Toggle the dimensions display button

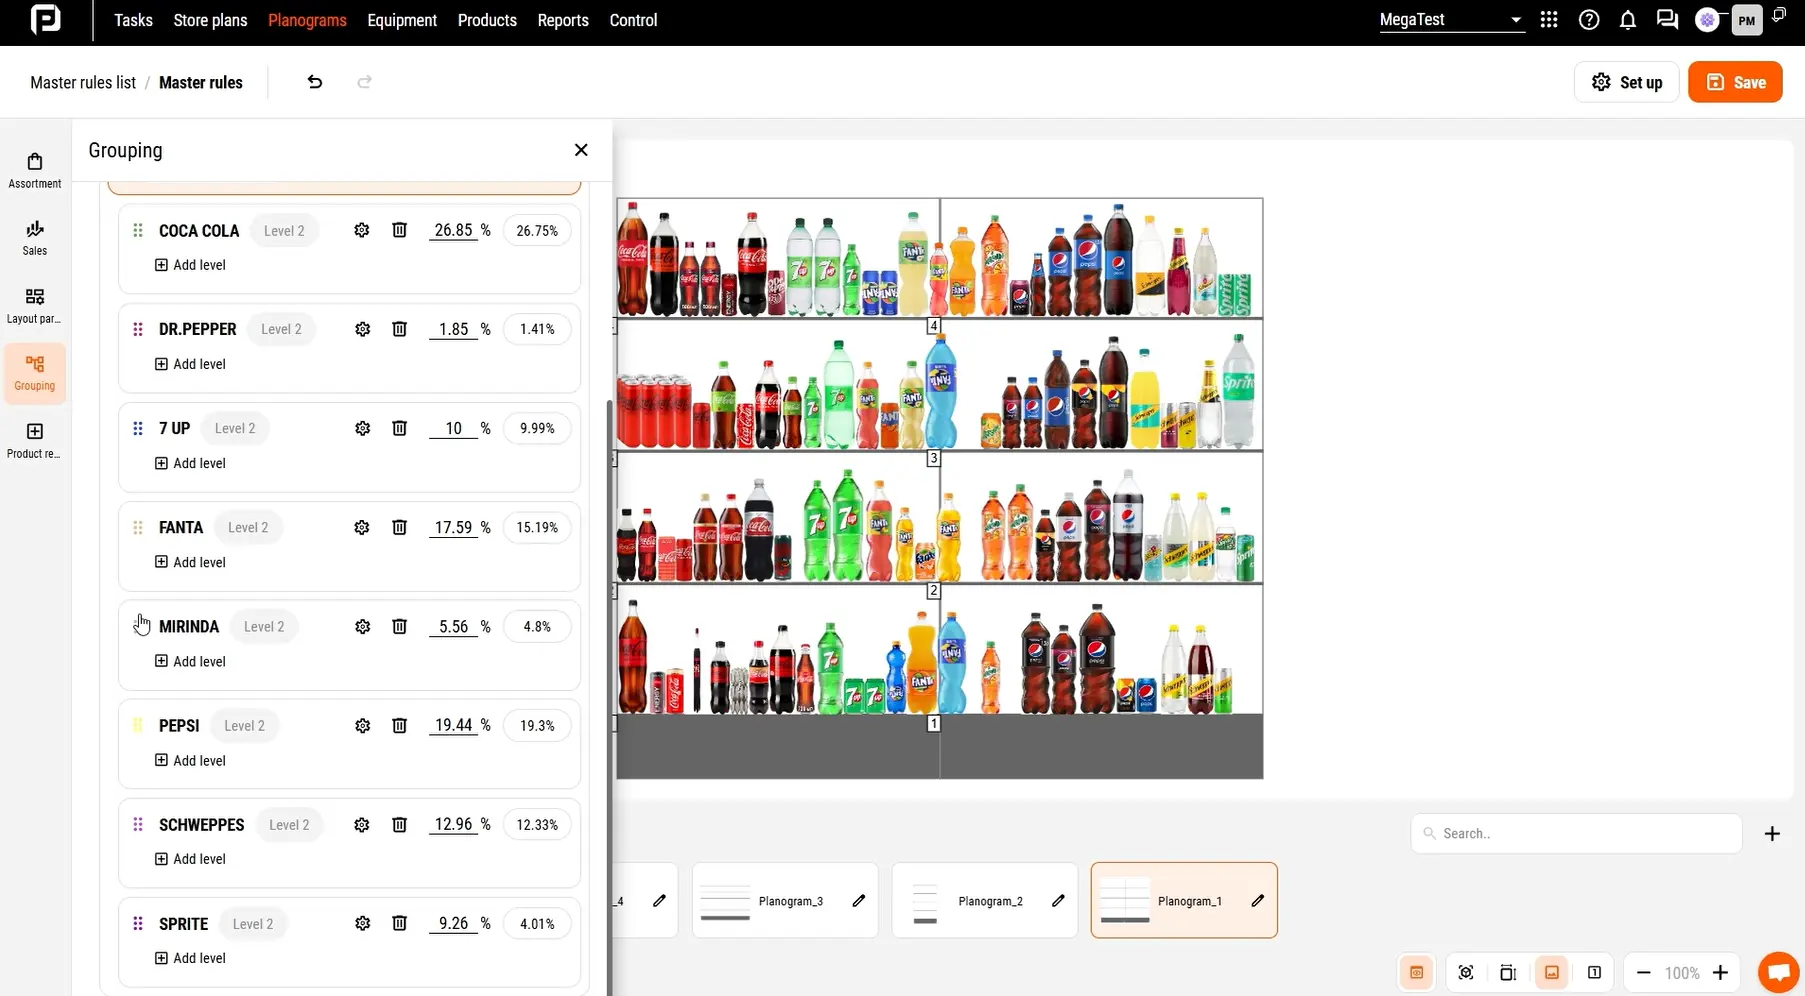pos(1508,973)
